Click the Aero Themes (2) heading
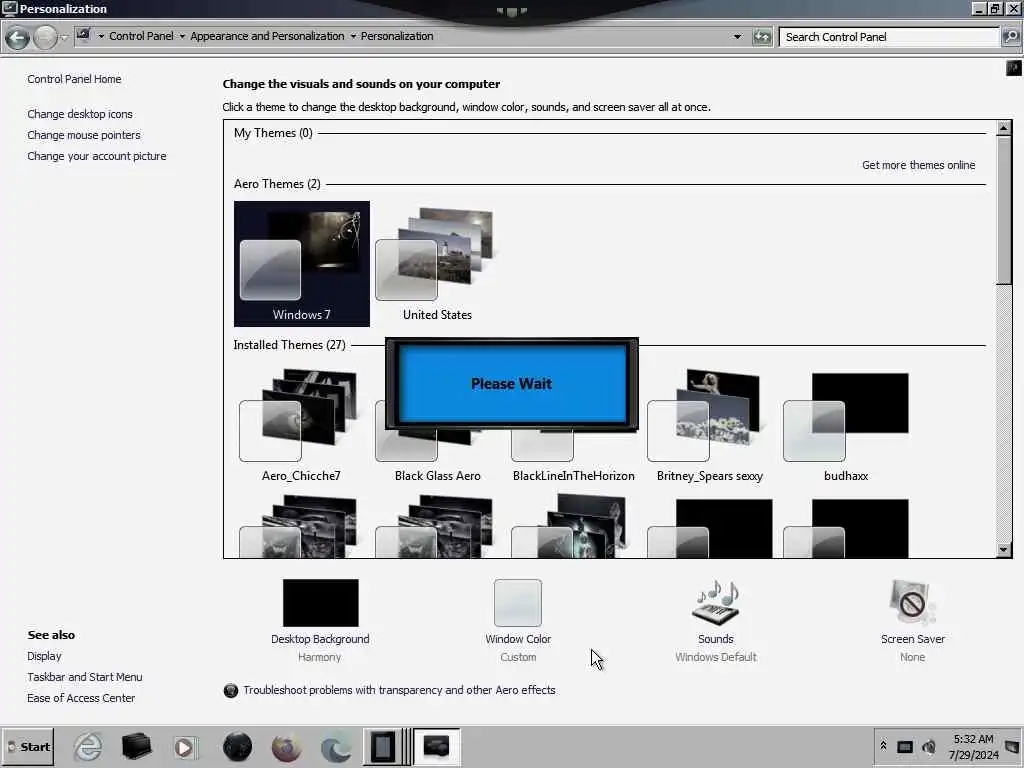 pos(277,184)
